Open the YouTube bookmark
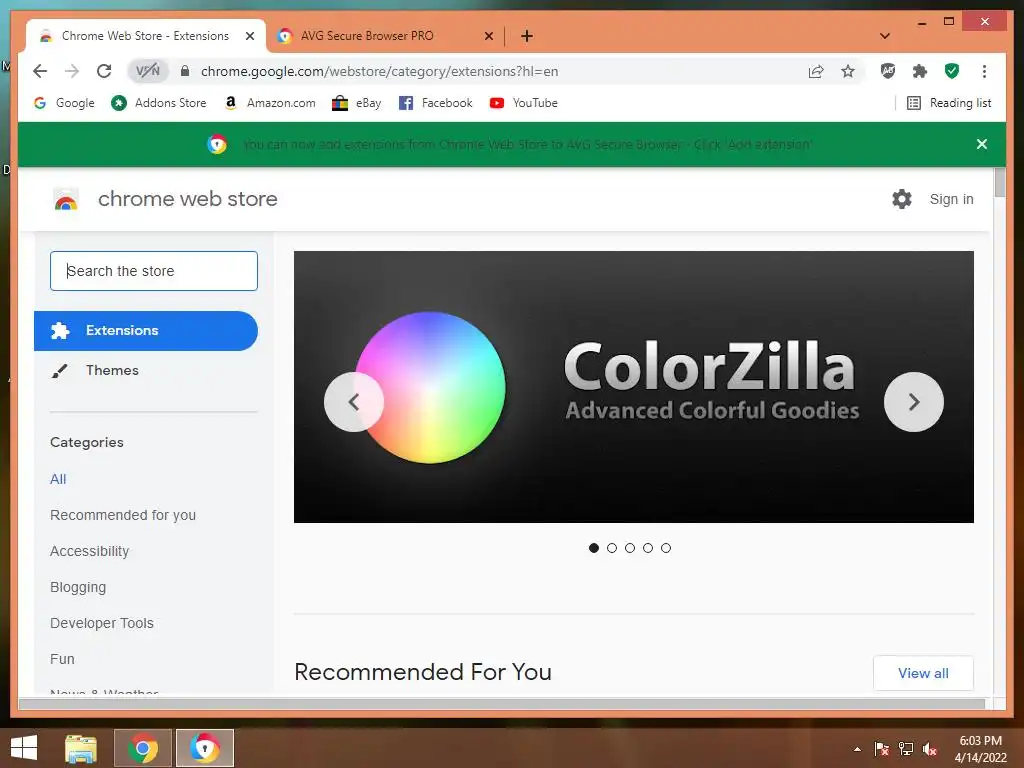 pos(523,103)
